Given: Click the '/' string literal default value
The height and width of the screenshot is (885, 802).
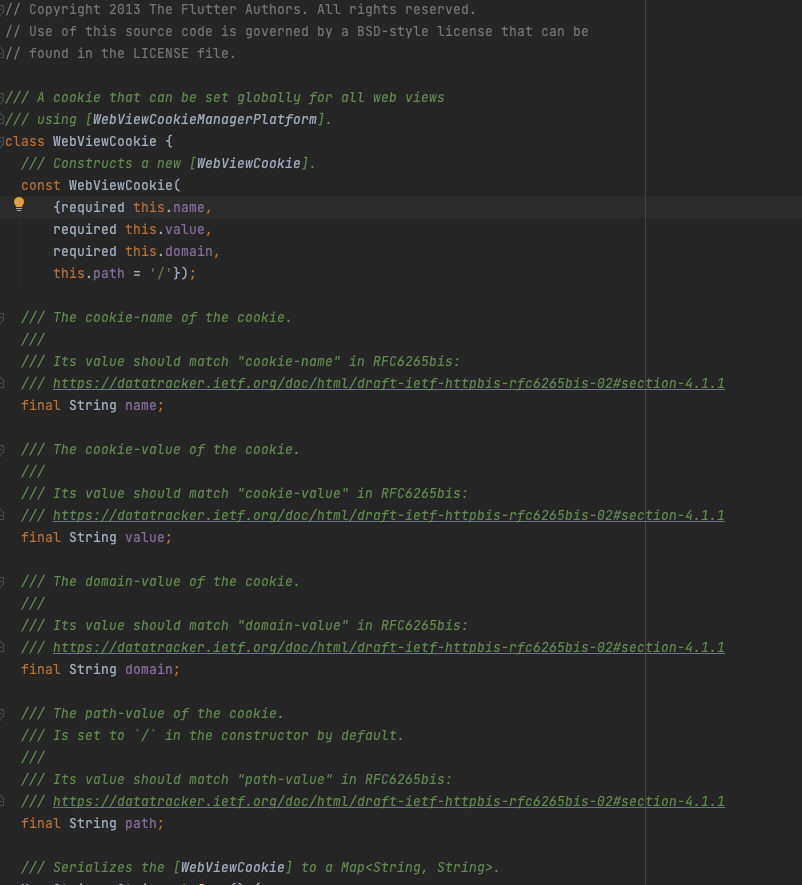Looking at the screenshot, I should tap(160, 274).
